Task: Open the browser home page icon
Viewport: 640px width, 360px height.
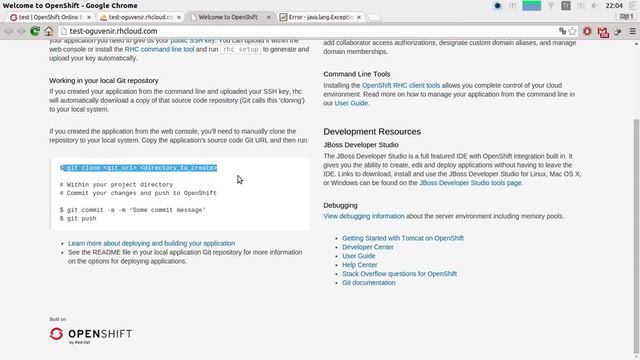Action: point(49,31)
